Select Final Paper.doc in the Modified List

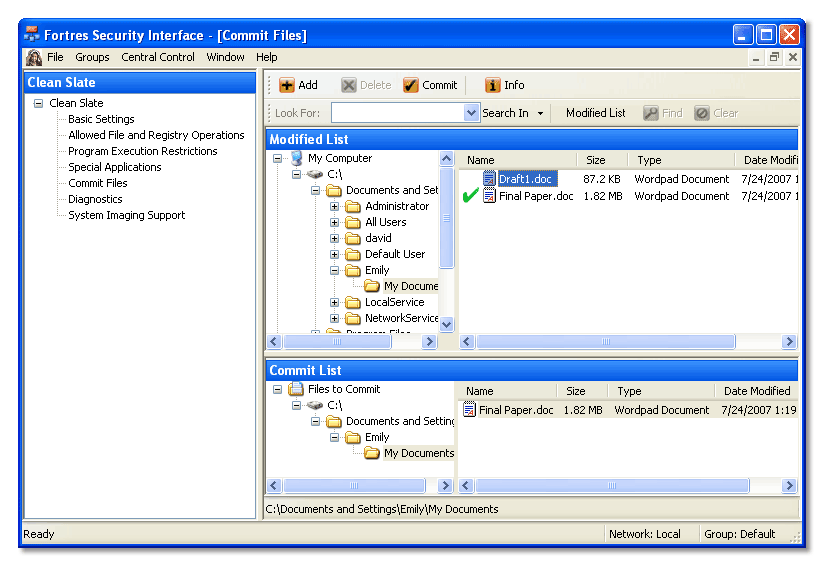[536, 196]
